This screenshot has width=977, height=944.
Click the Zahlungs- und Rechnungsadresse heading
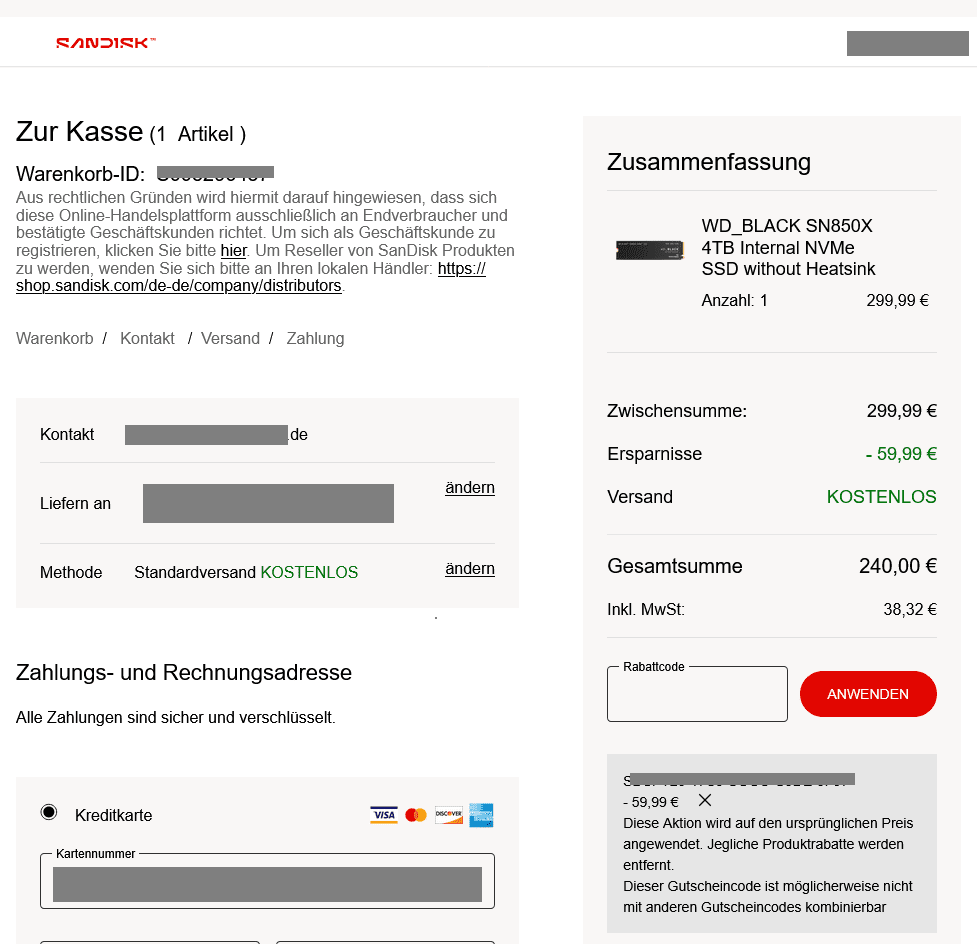(184, 672)
